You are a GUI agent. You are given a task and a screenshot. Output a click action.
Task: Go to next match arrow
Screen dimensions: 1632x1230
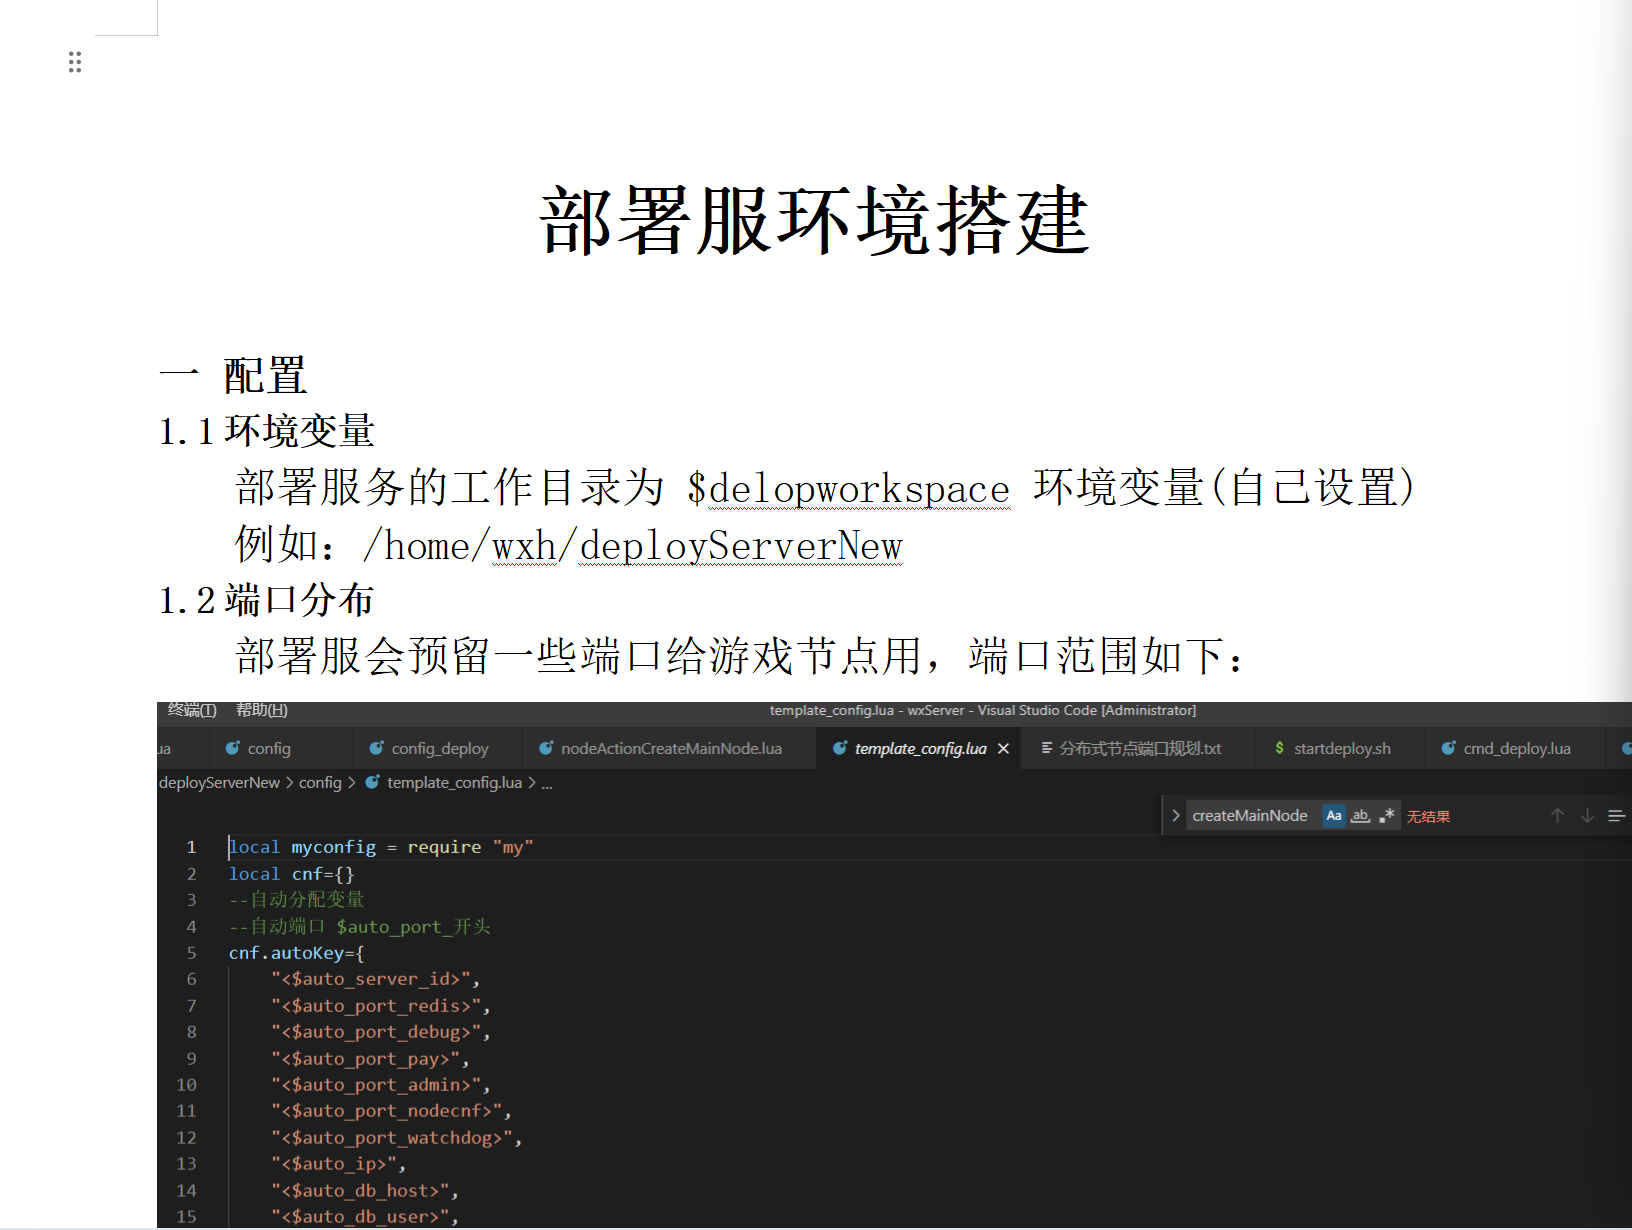pyautogui.click(x=1587, y=816)
